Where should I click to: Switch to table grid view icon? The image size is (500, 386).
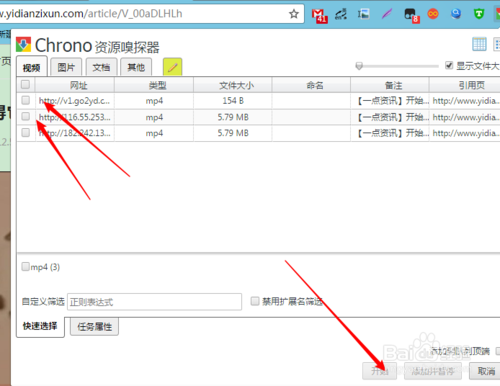(479, 44)
